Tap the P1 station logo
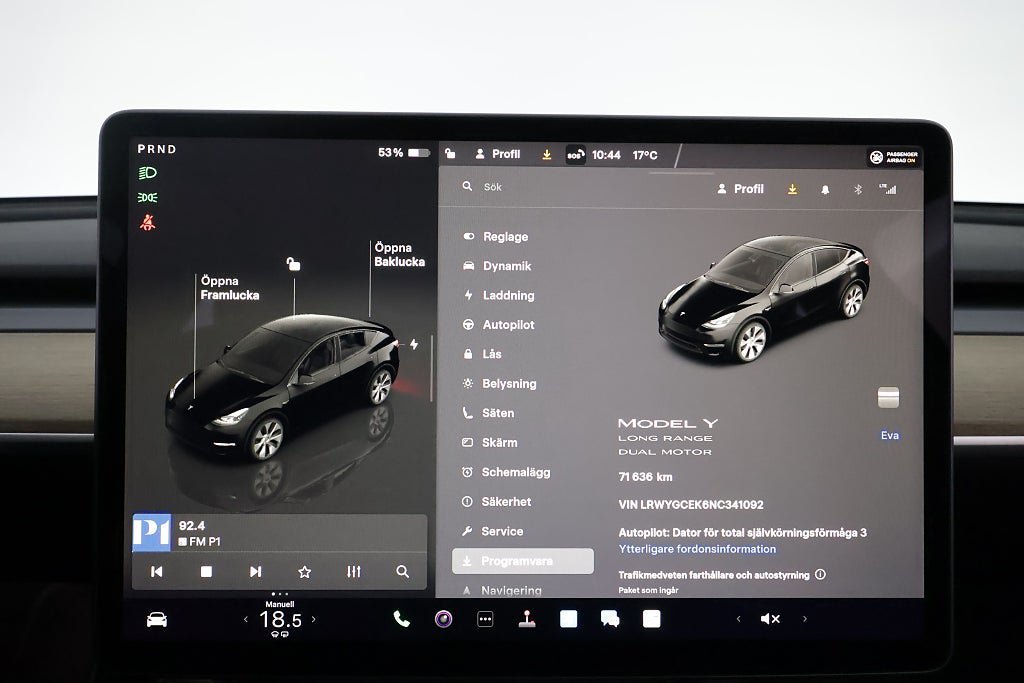 [x=152, y=533]
